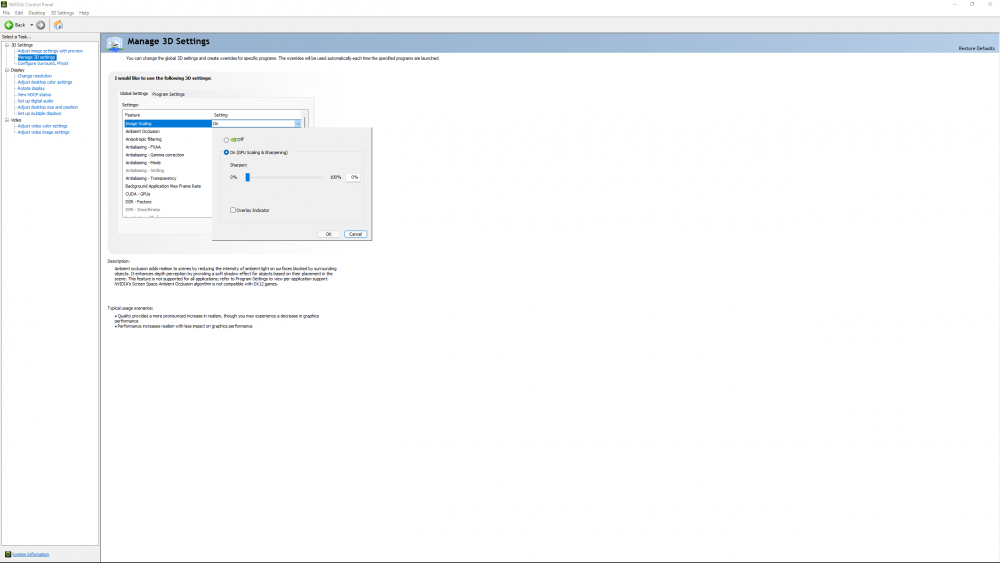Select the Antialiasing - Mode row
The image size is (1000, 563).
[x=168, y=163]
